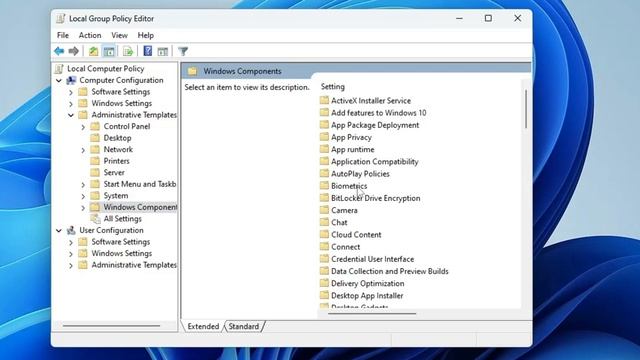Expand the Network tree node
Viewport: 640px width, 360px height.
point(83,150)
